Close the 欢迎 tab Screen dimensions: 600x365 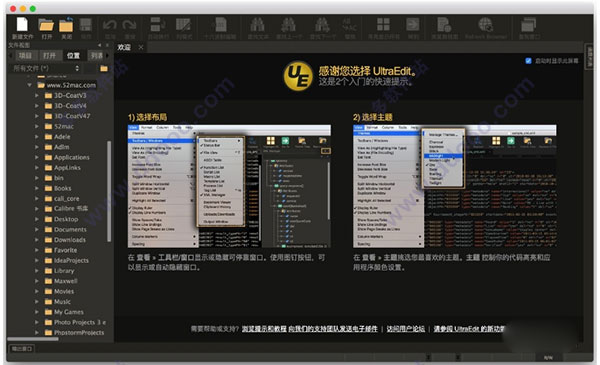[141, 47]
